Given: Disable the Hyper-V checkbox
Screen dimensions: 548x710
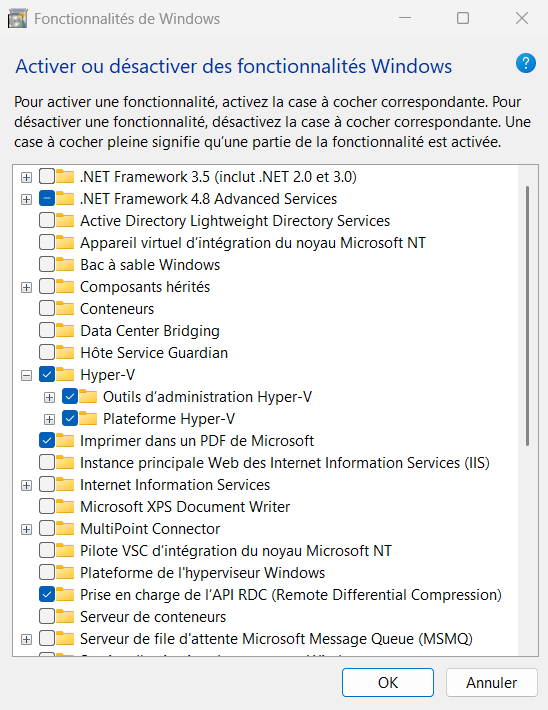Looking at the screenshot, I should pos(47,374).
